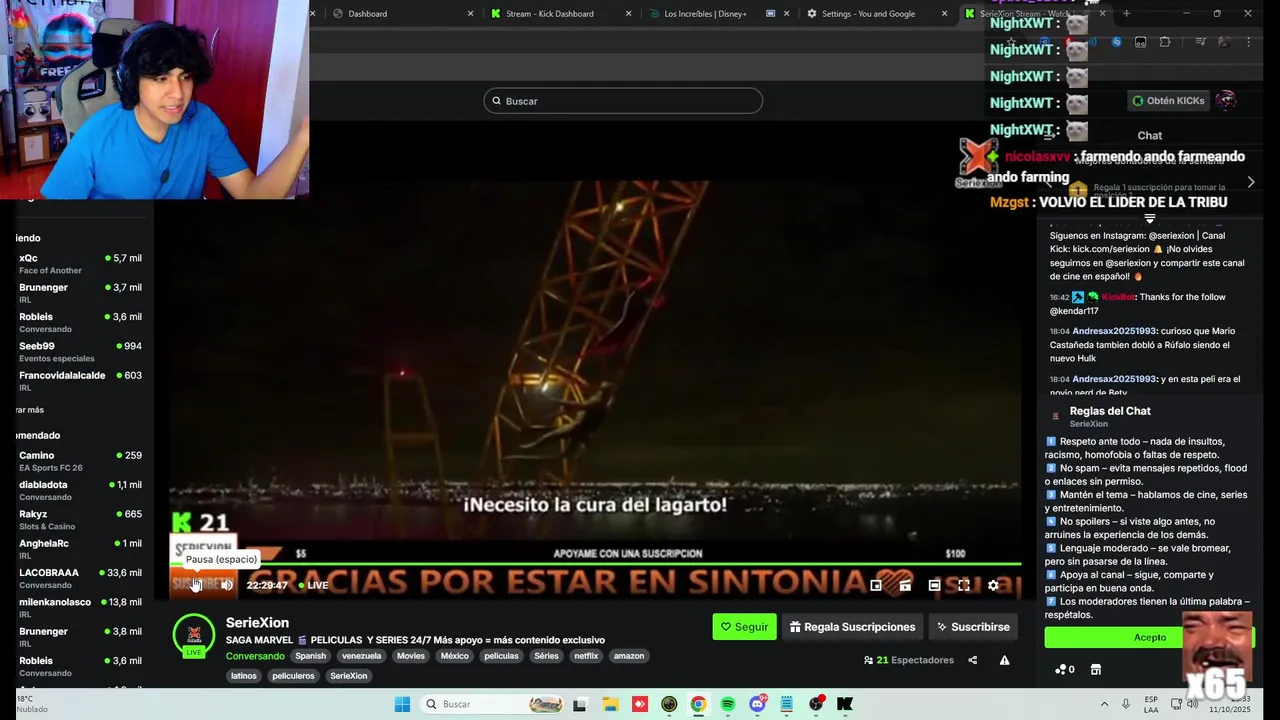Open xQc channel in the sidebar

[80, 264]
